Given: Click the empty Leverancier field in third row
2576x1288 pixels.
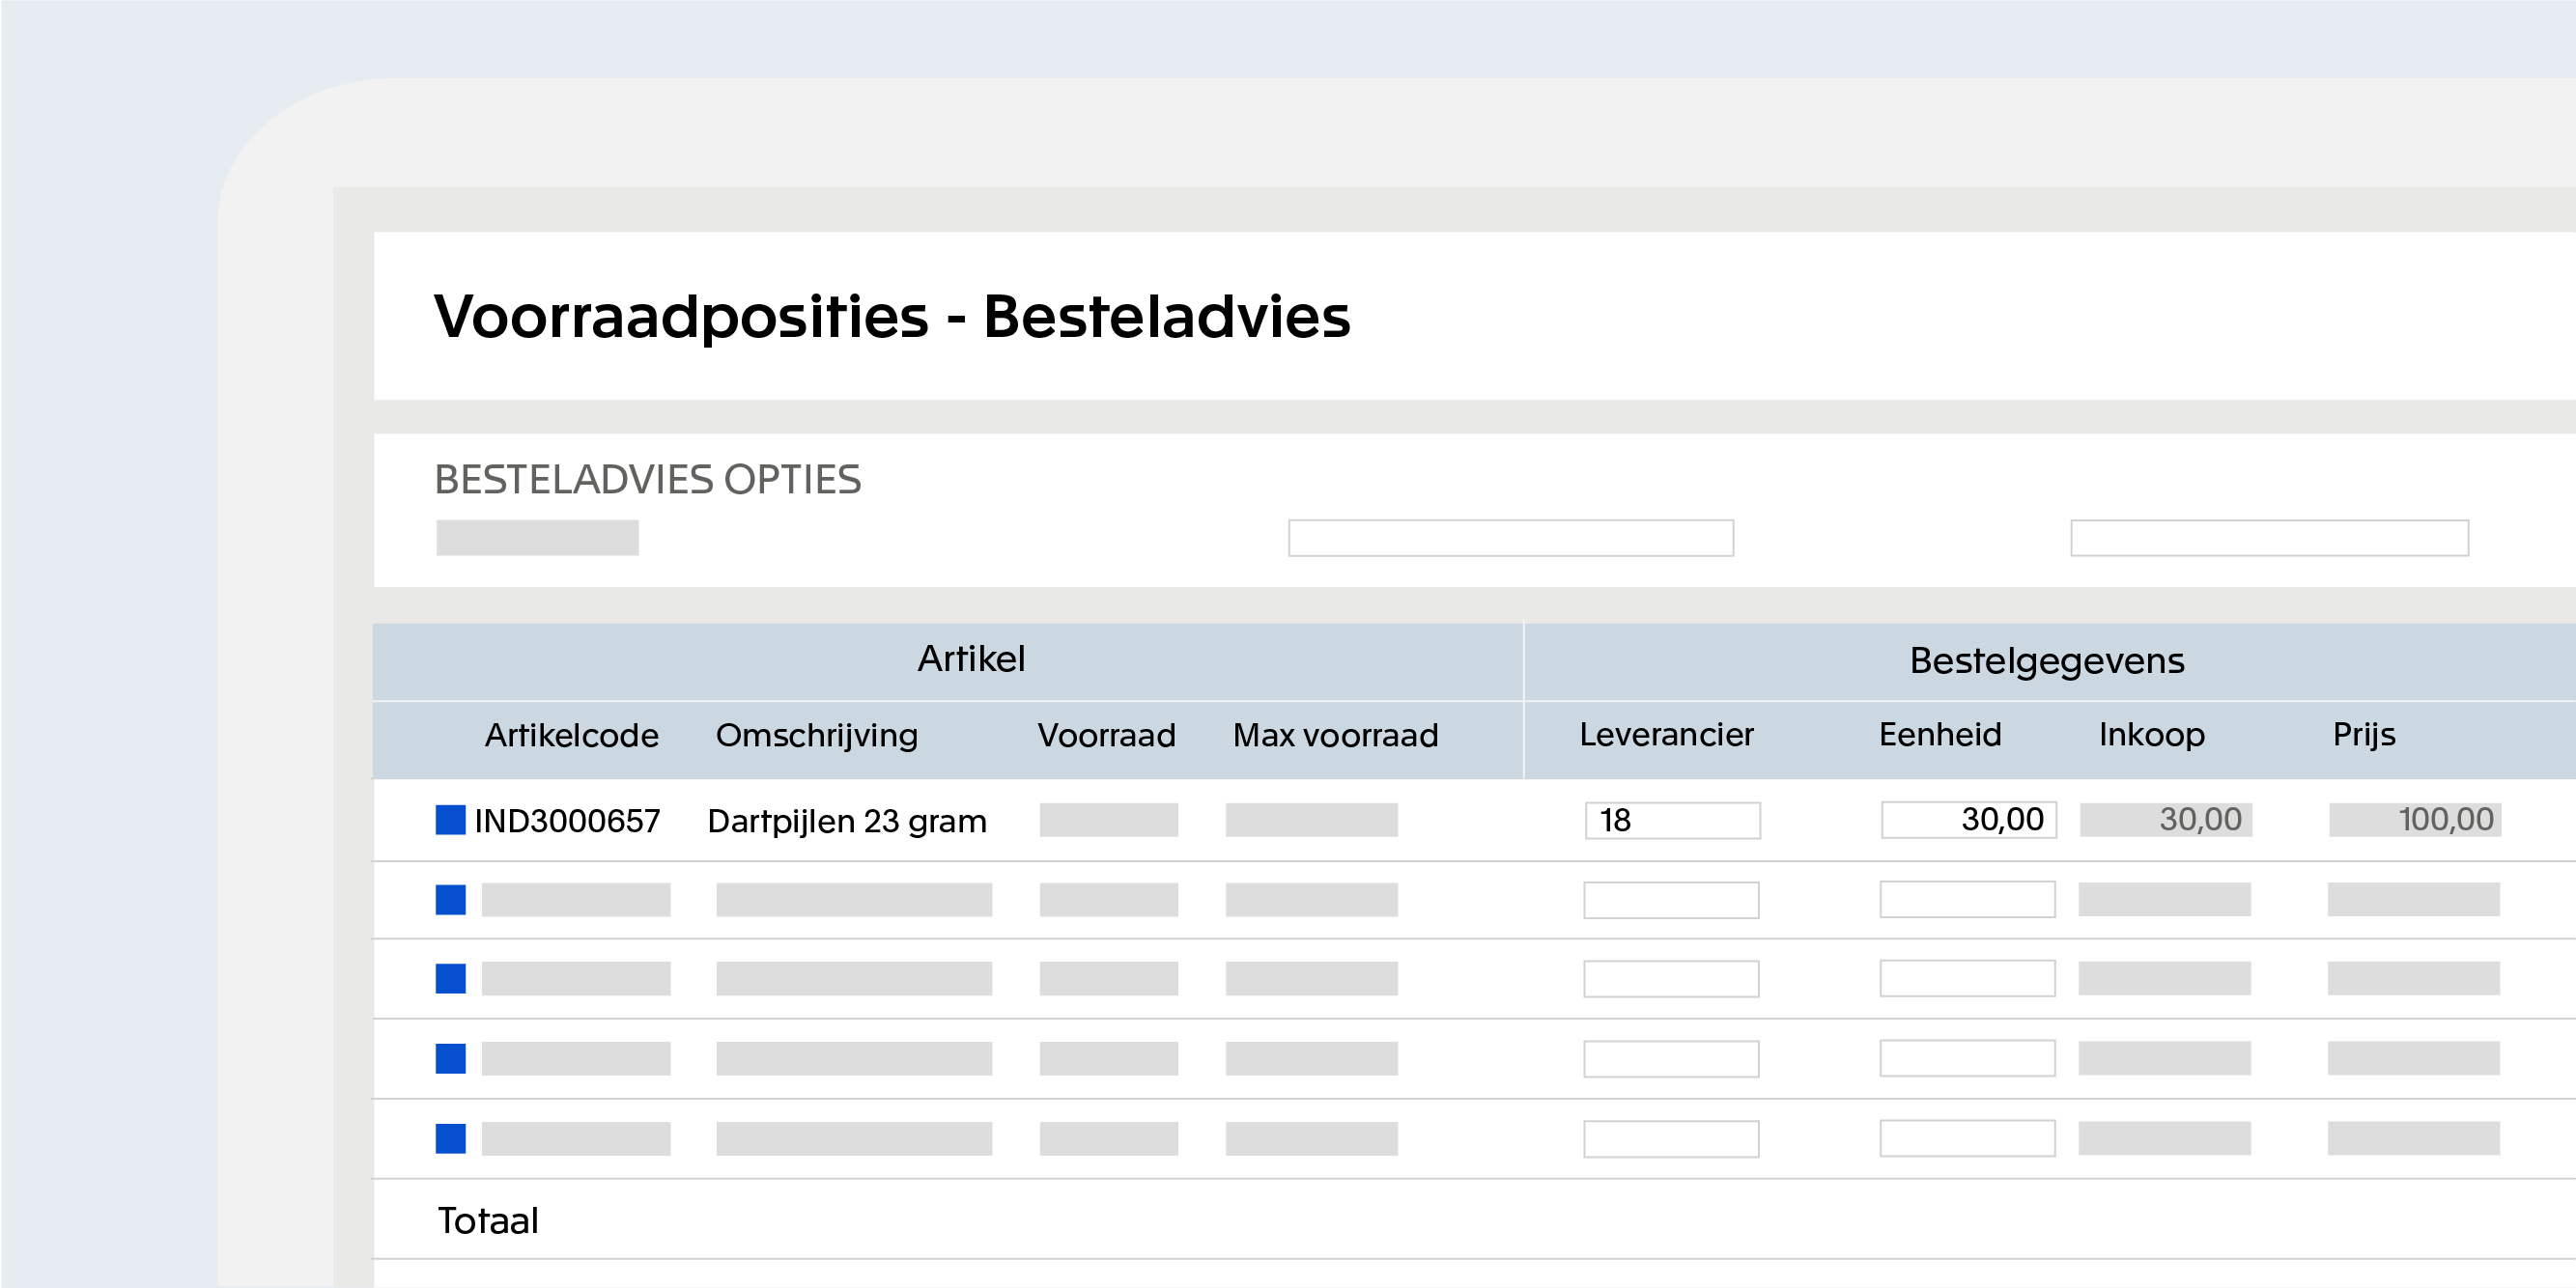Looking at the screenshot, I should click(x=1671, y=979).
